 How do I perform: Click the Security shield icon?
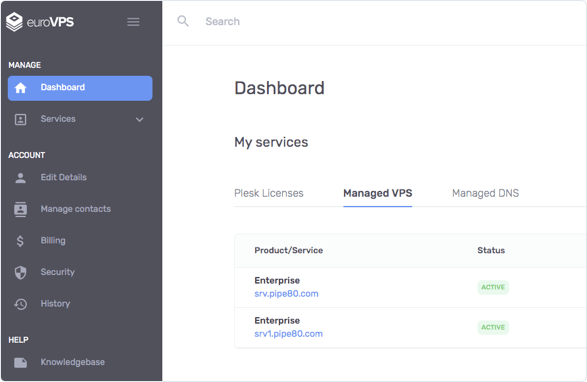coord(20,273)
